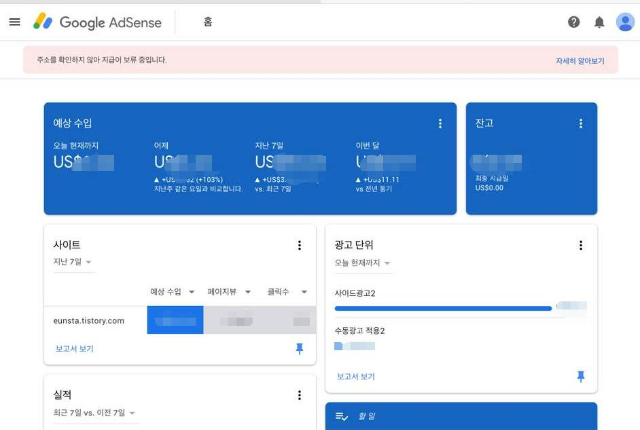Click the 지난 7일 earnings label
The image size is (640, 430).
(269, 146)
